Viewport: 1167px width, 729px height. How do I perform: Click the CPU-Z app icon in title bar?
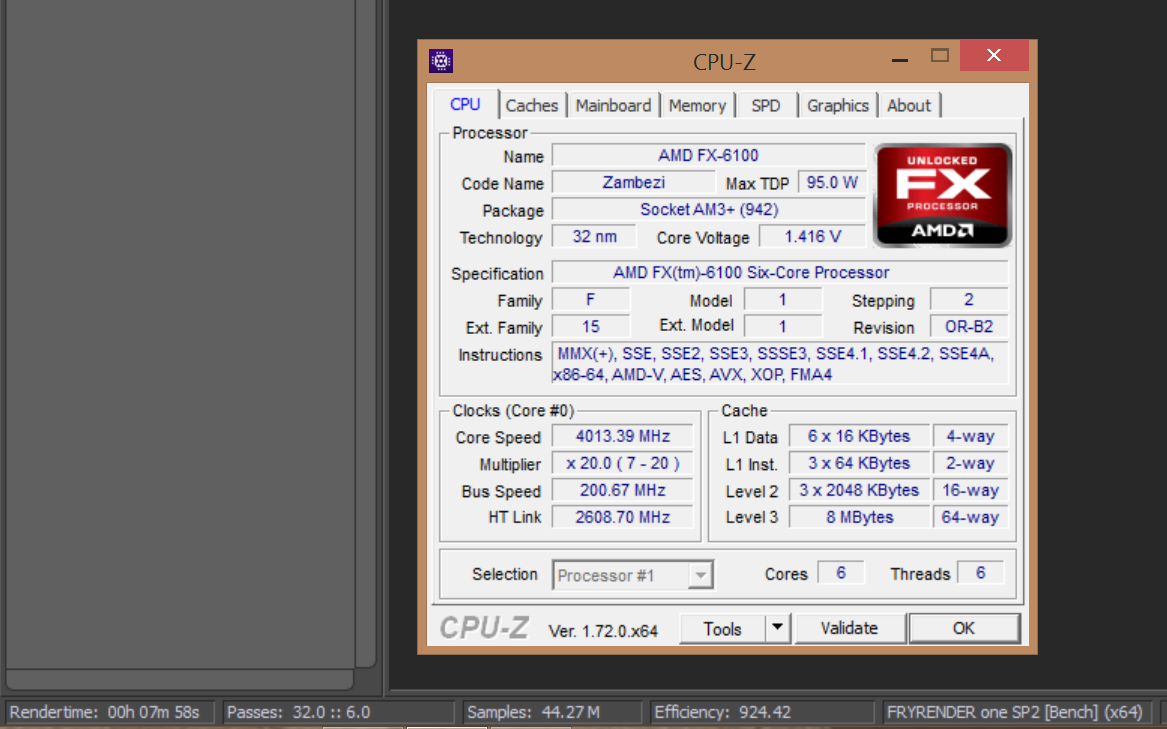point(441,62)
